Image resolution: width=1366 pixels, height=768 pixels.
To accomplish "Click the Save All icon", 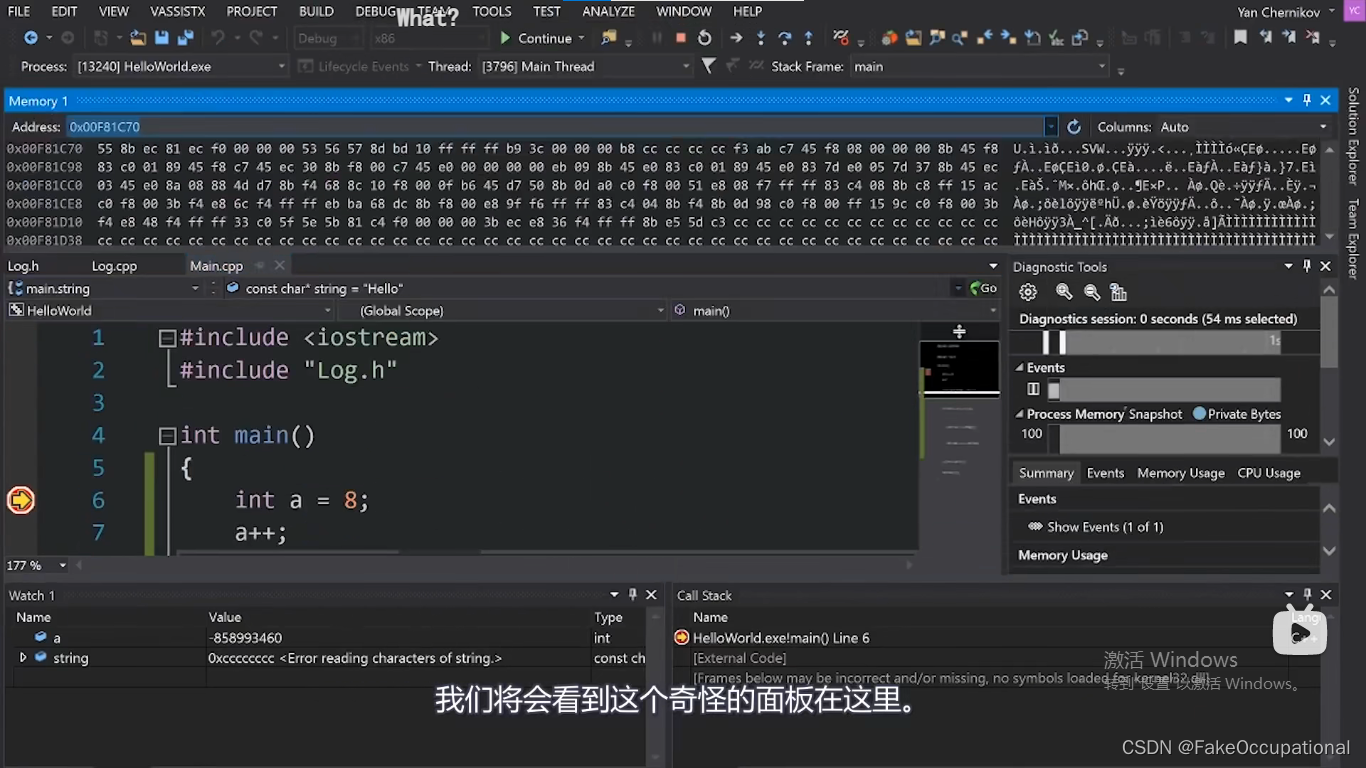I will pyautogui.click(x=185, y=38).
